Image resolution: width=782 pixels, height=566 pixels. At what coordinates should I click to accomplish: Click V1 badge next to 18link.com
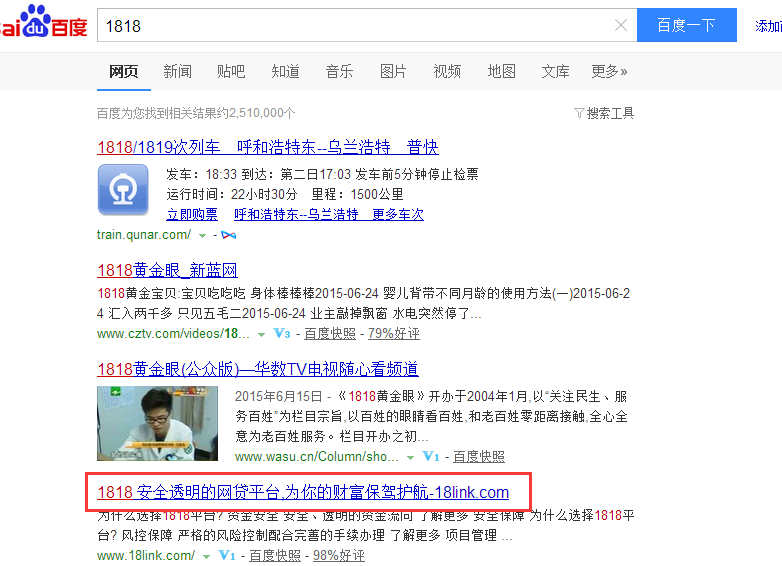tap(227, 555)
